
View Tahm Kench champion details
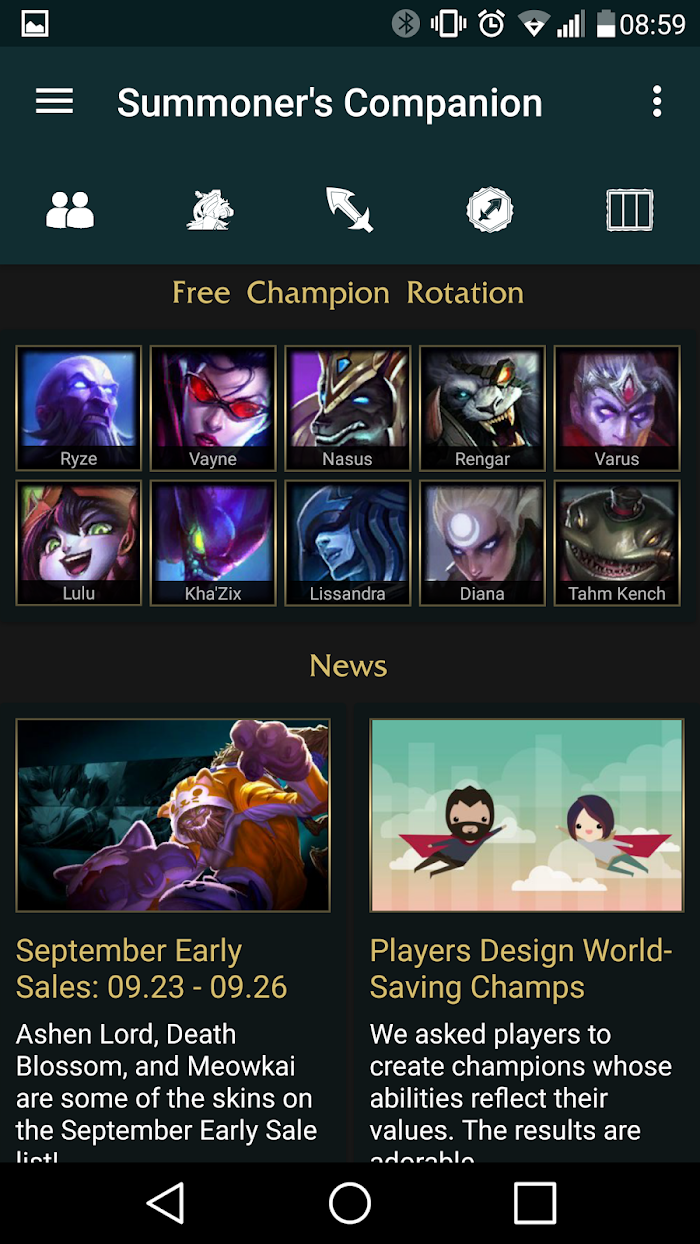click(617, 543)
